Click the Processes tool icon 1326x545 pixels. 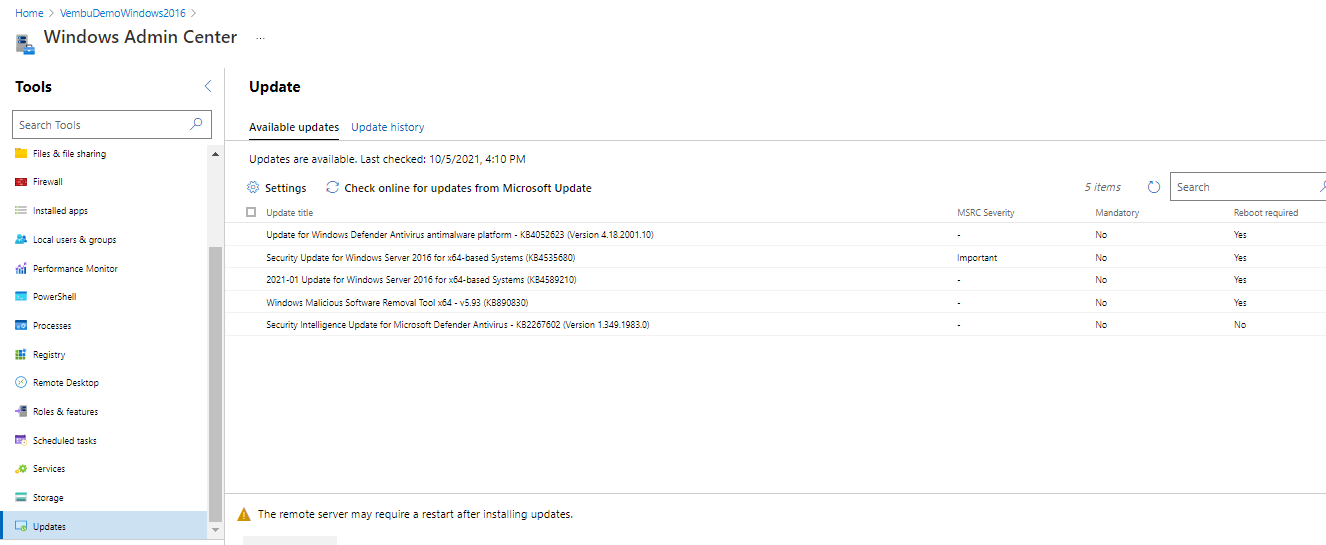click(x=21, y=326)
